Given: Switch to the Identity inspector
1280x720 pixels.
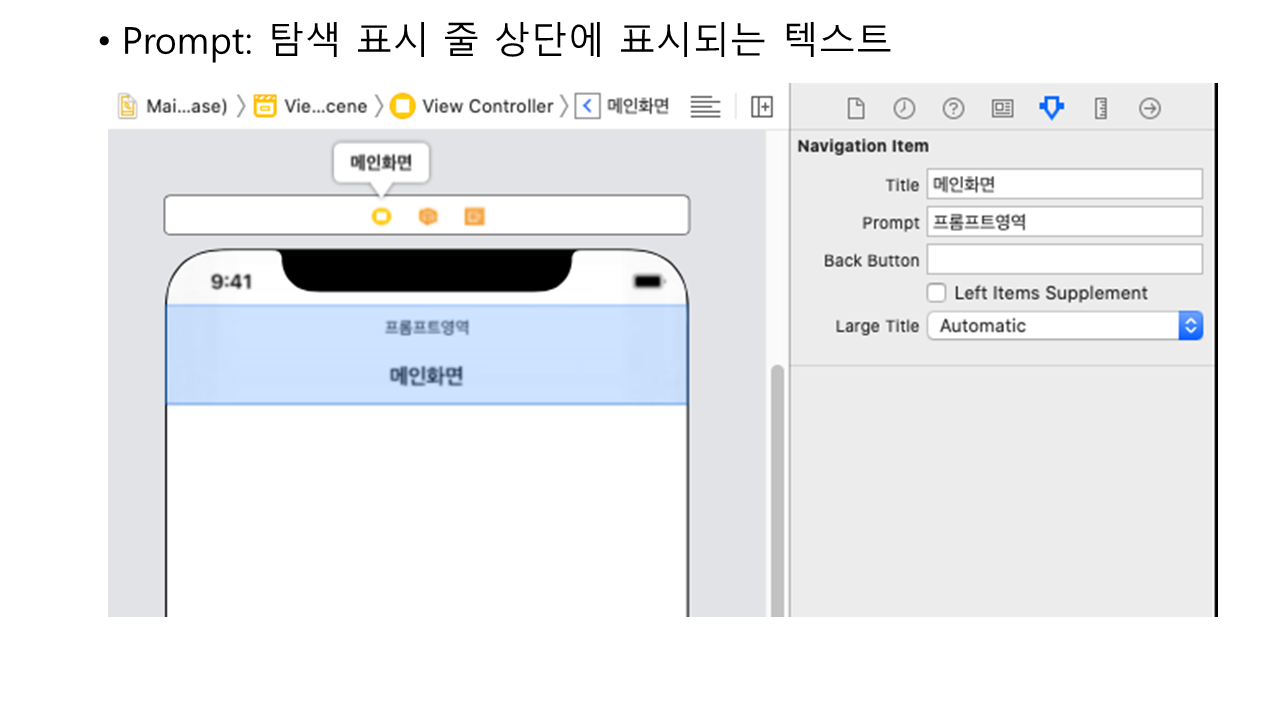Looking at the screenshot, I should [1002, 108].
